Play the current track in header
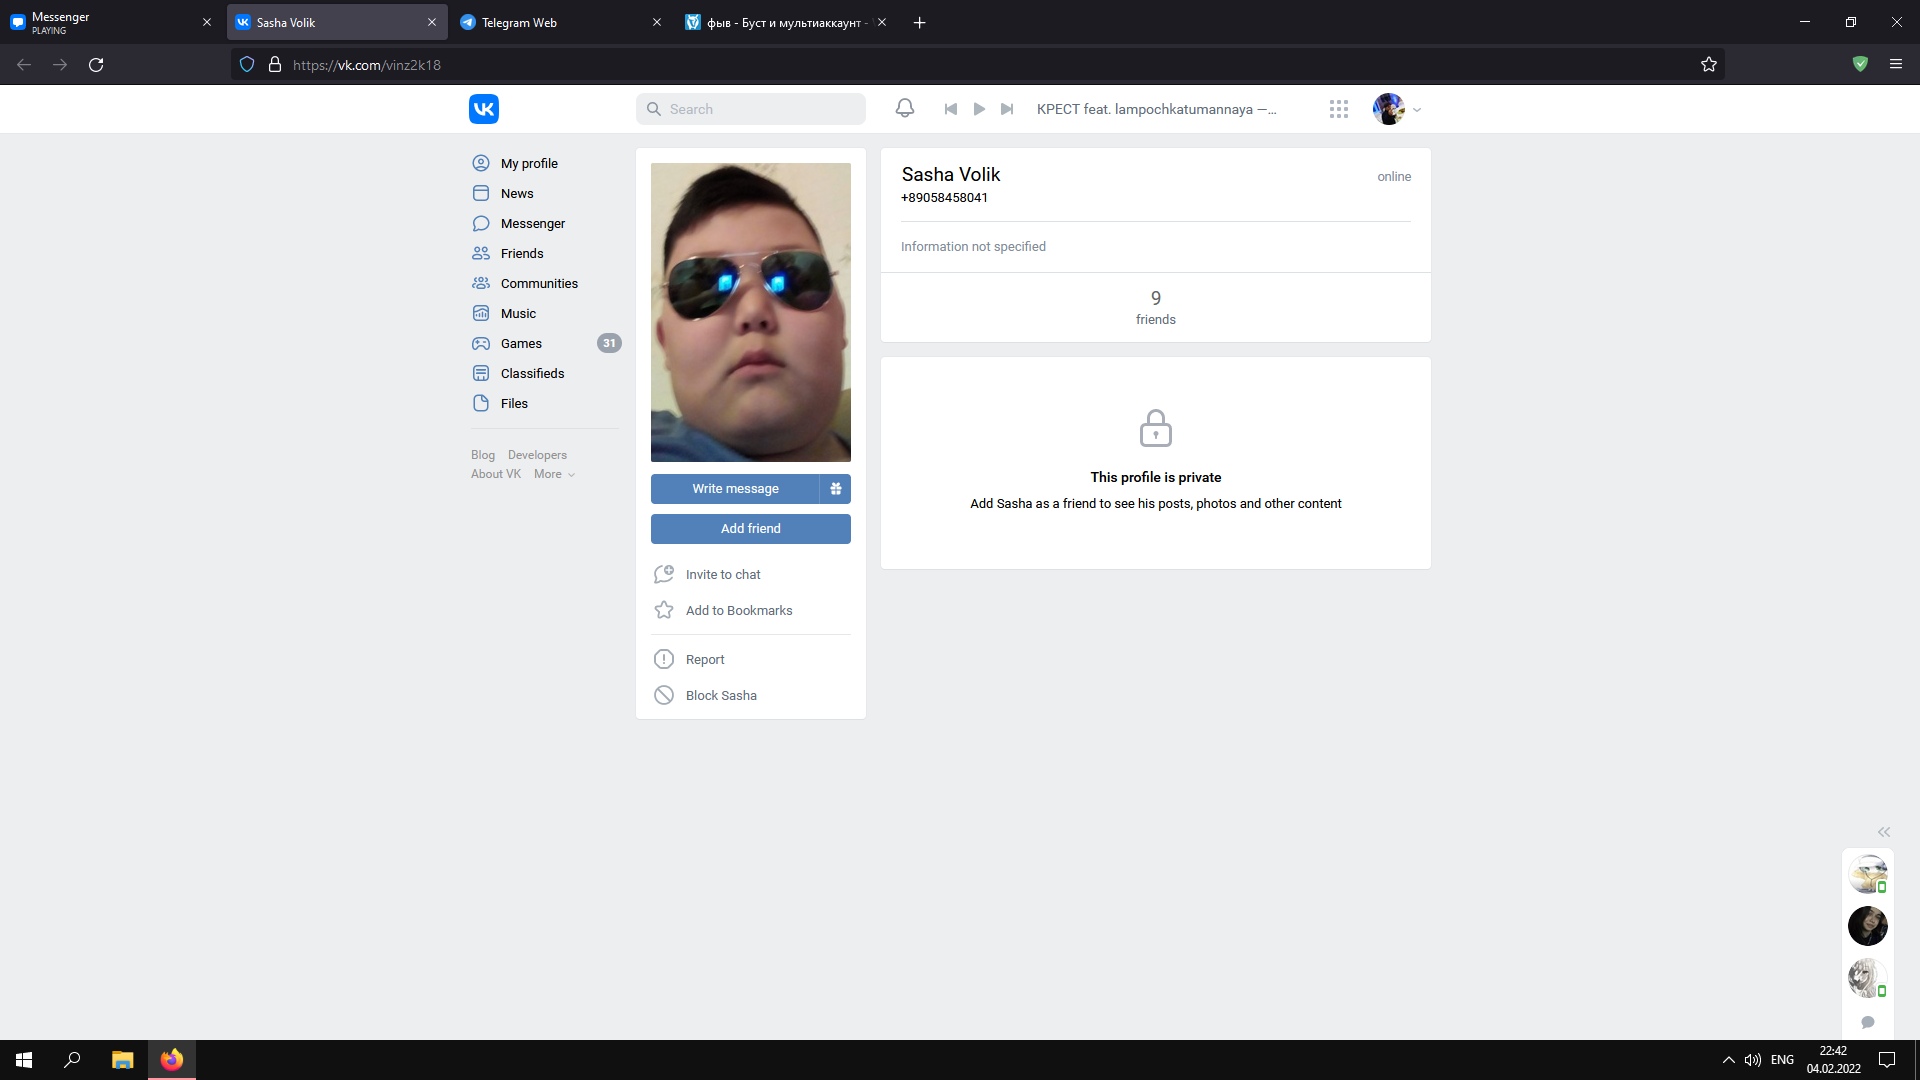The height and width of the screenshot is (1080, 1920). pos(979,109)
